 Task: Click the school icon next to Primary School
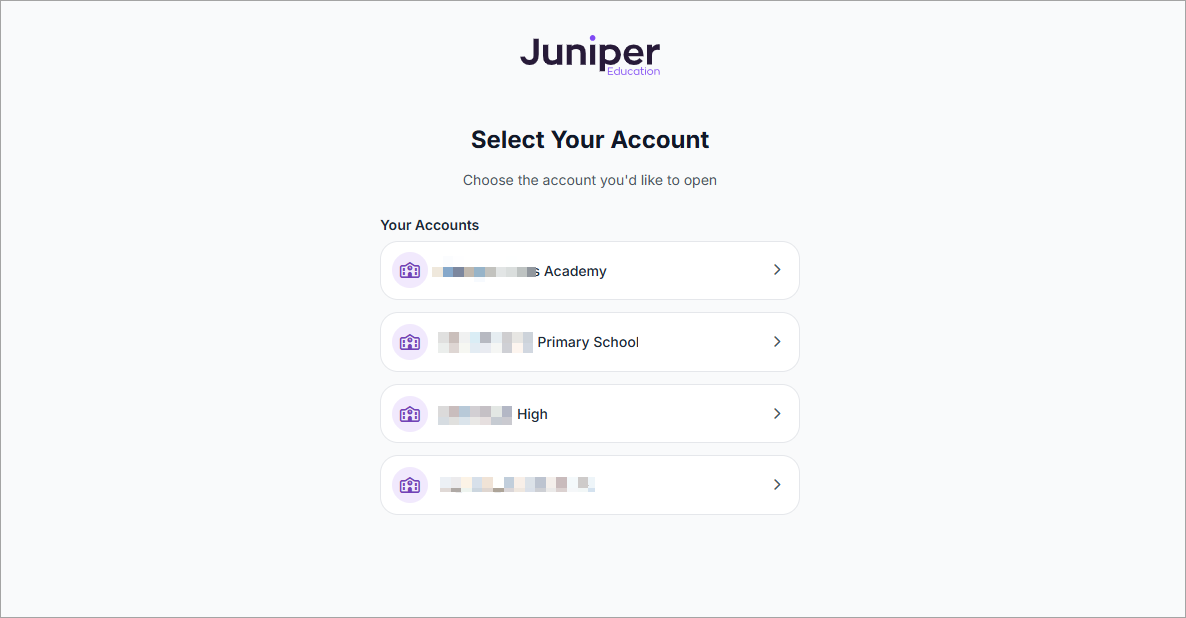point(410,342)
